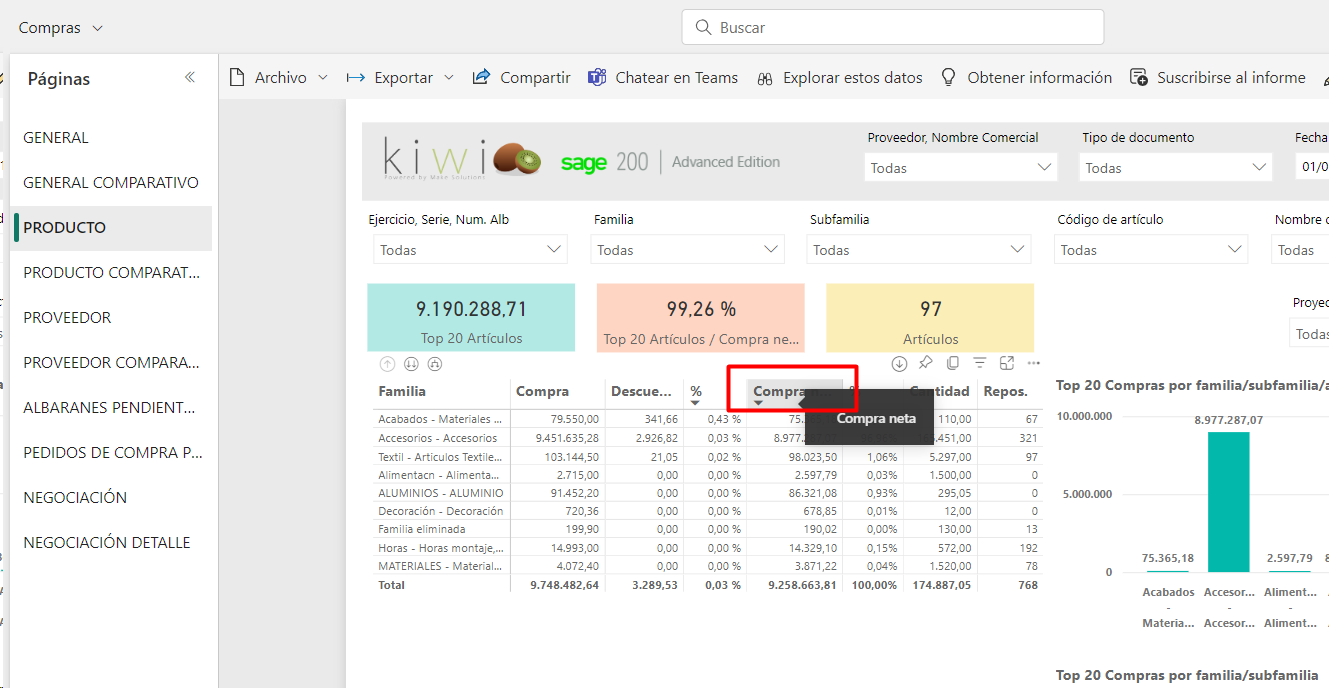The image size is (1329, 688).
Task: Sort by the Compra column header
Action: click(543, 391)
